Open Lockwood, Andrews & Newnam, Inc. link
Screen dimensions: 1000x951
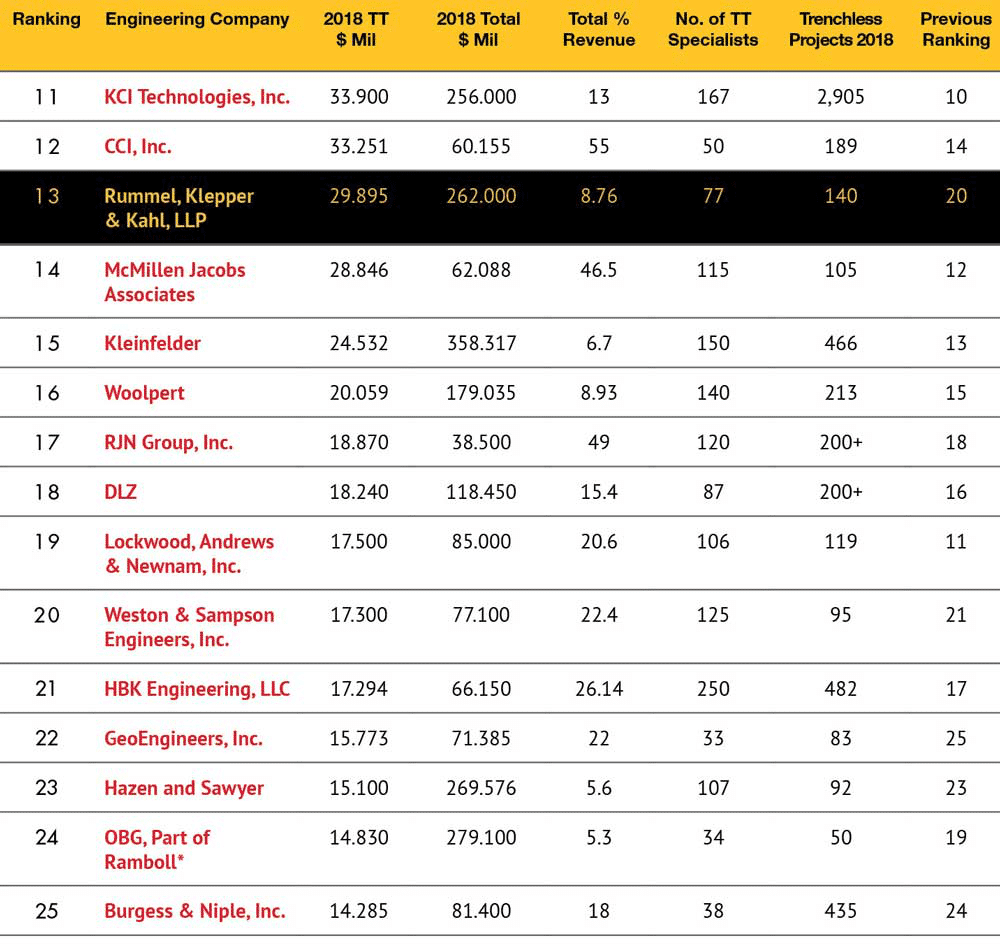(189, 554)
